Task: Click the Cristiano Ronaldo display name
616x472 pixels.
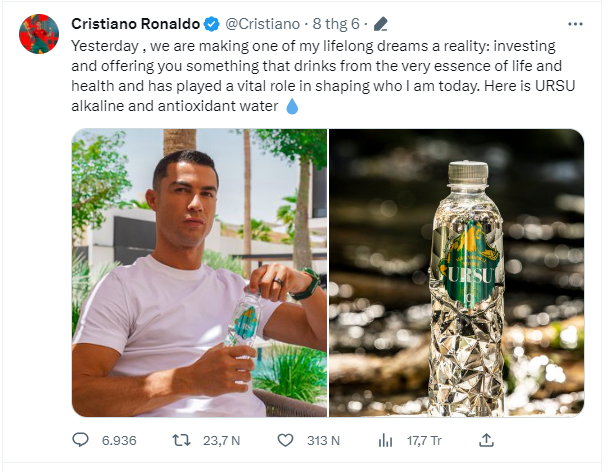Action: click(135, 24)
